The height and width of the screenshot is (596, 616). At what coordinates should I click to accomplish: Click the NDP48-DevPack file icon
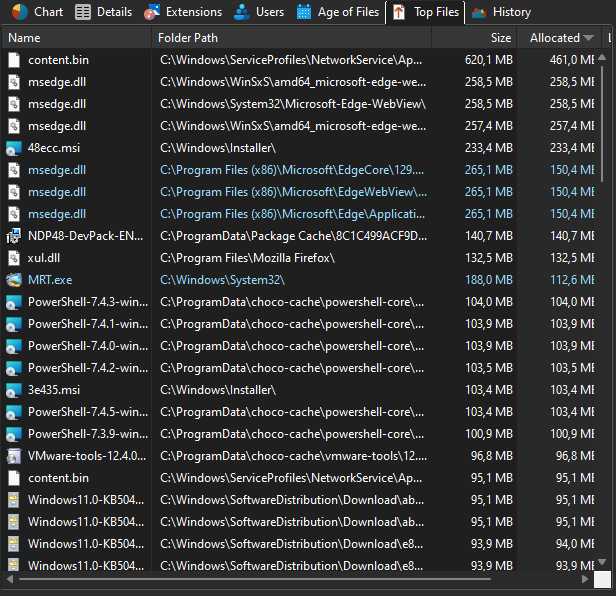[14, 236]
